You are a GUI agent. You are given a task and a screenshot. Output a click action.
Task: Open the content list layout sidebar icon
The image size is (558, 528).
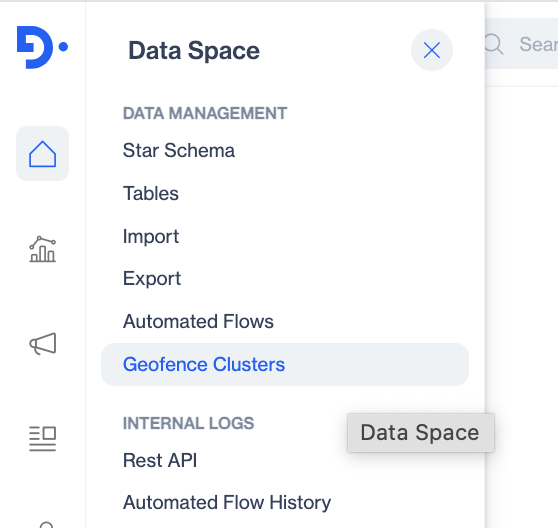pos(42,439)
